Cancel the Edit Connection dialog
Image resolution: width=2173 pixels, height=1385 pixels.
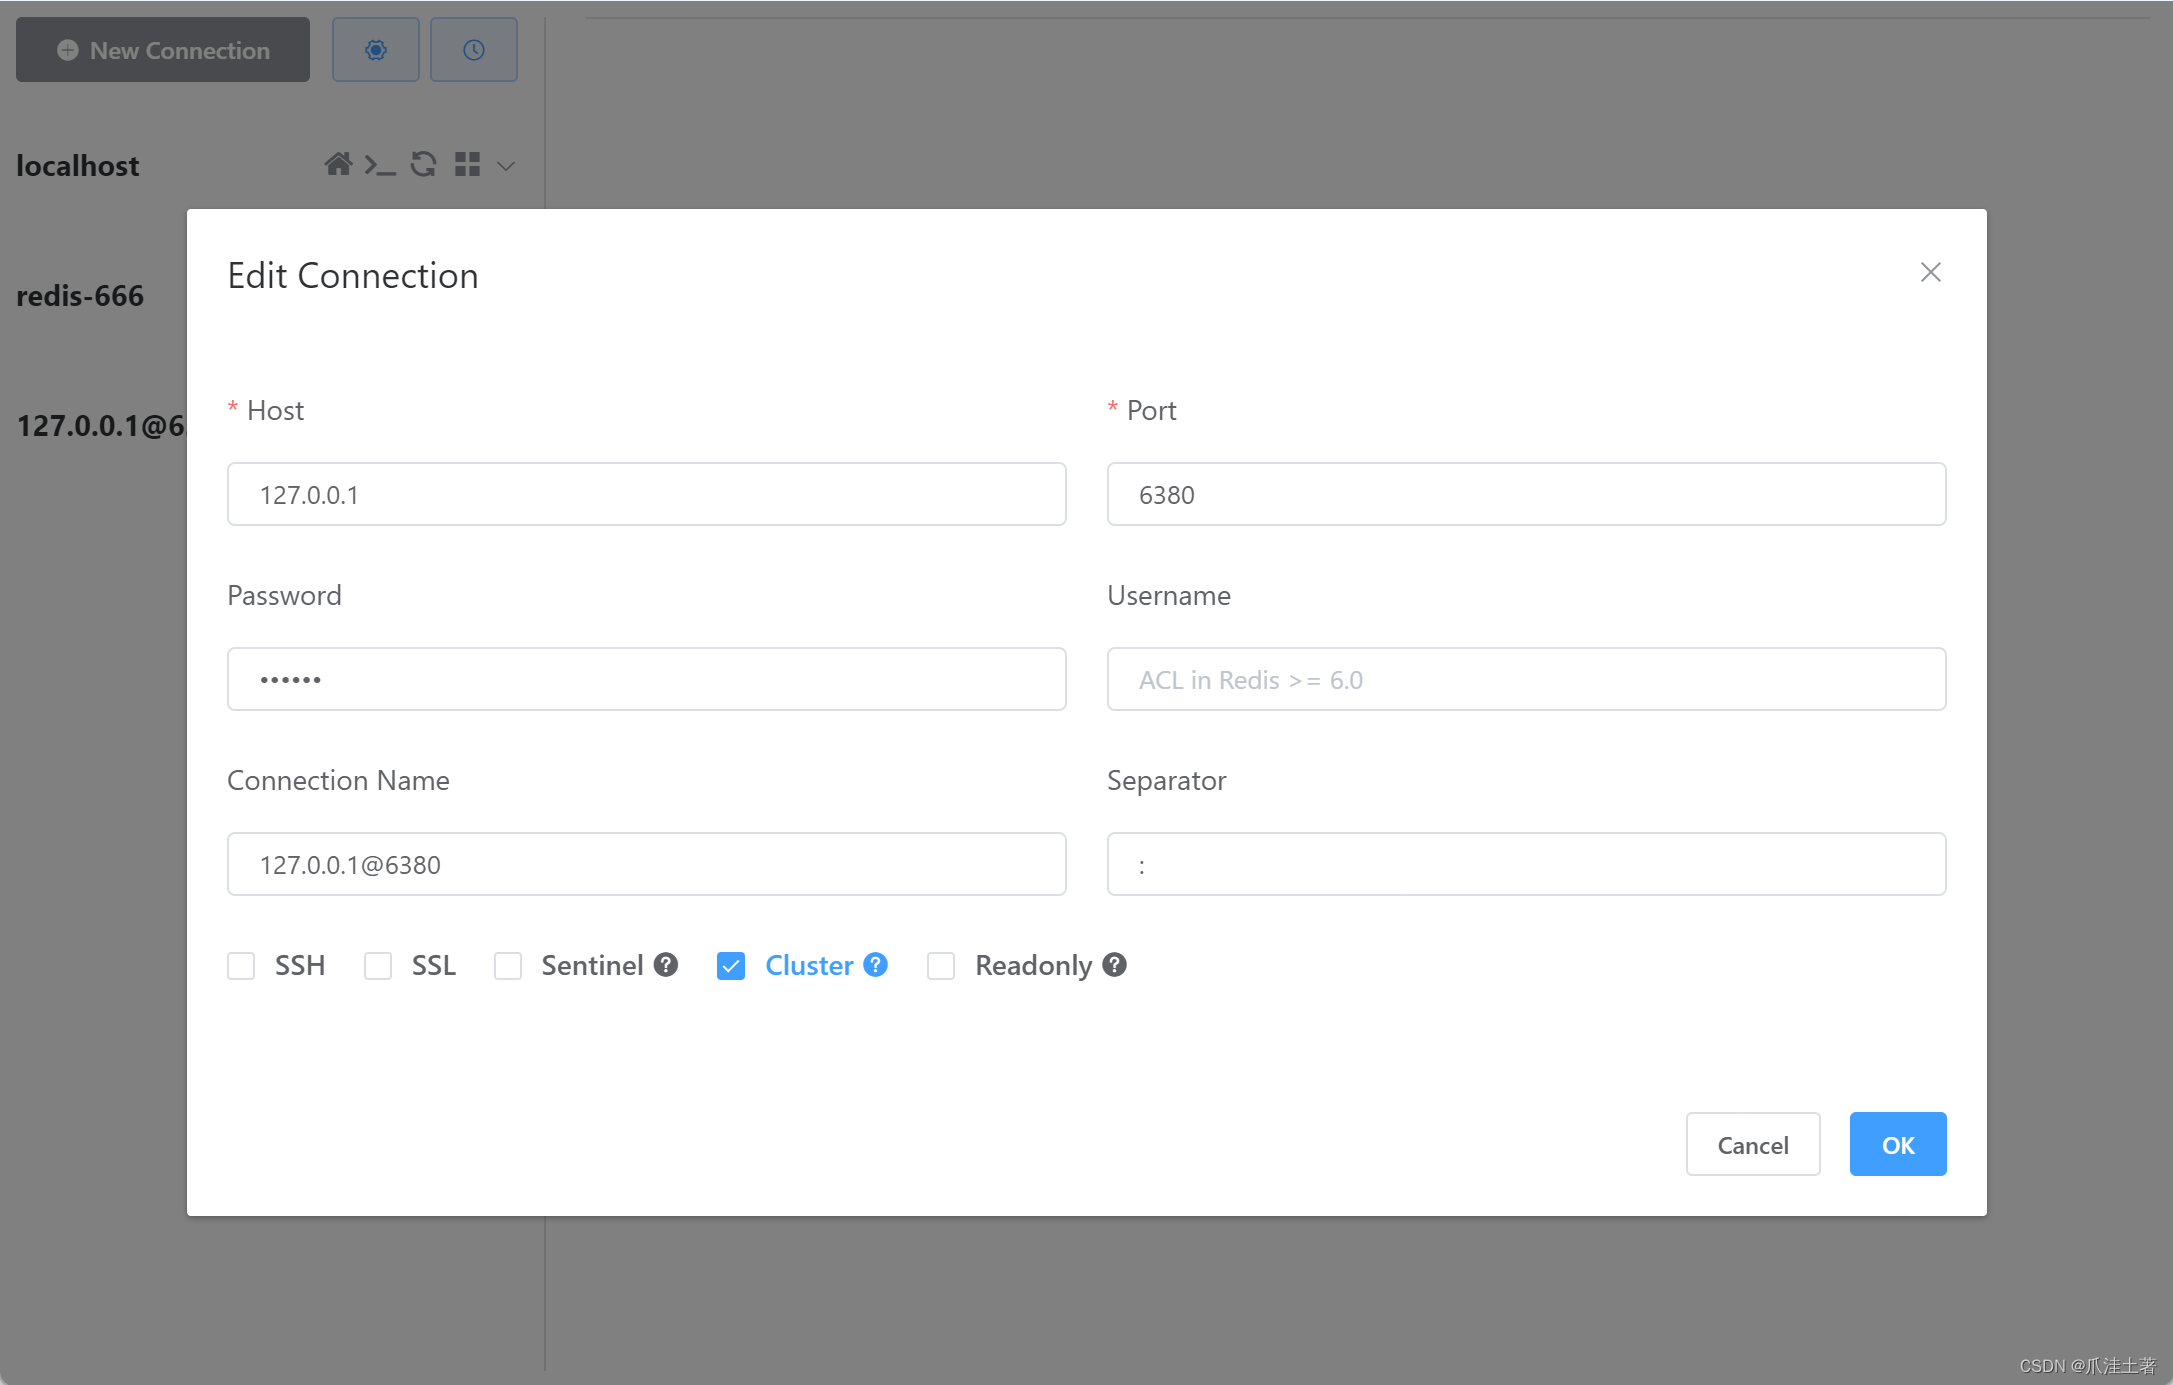[1752, 1144]
